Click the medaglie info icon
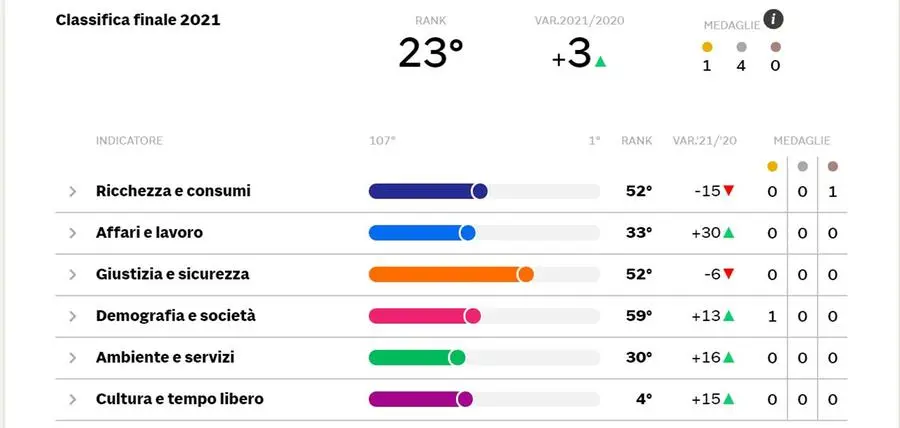Screen dimensions: 900x428 (774, 20)
